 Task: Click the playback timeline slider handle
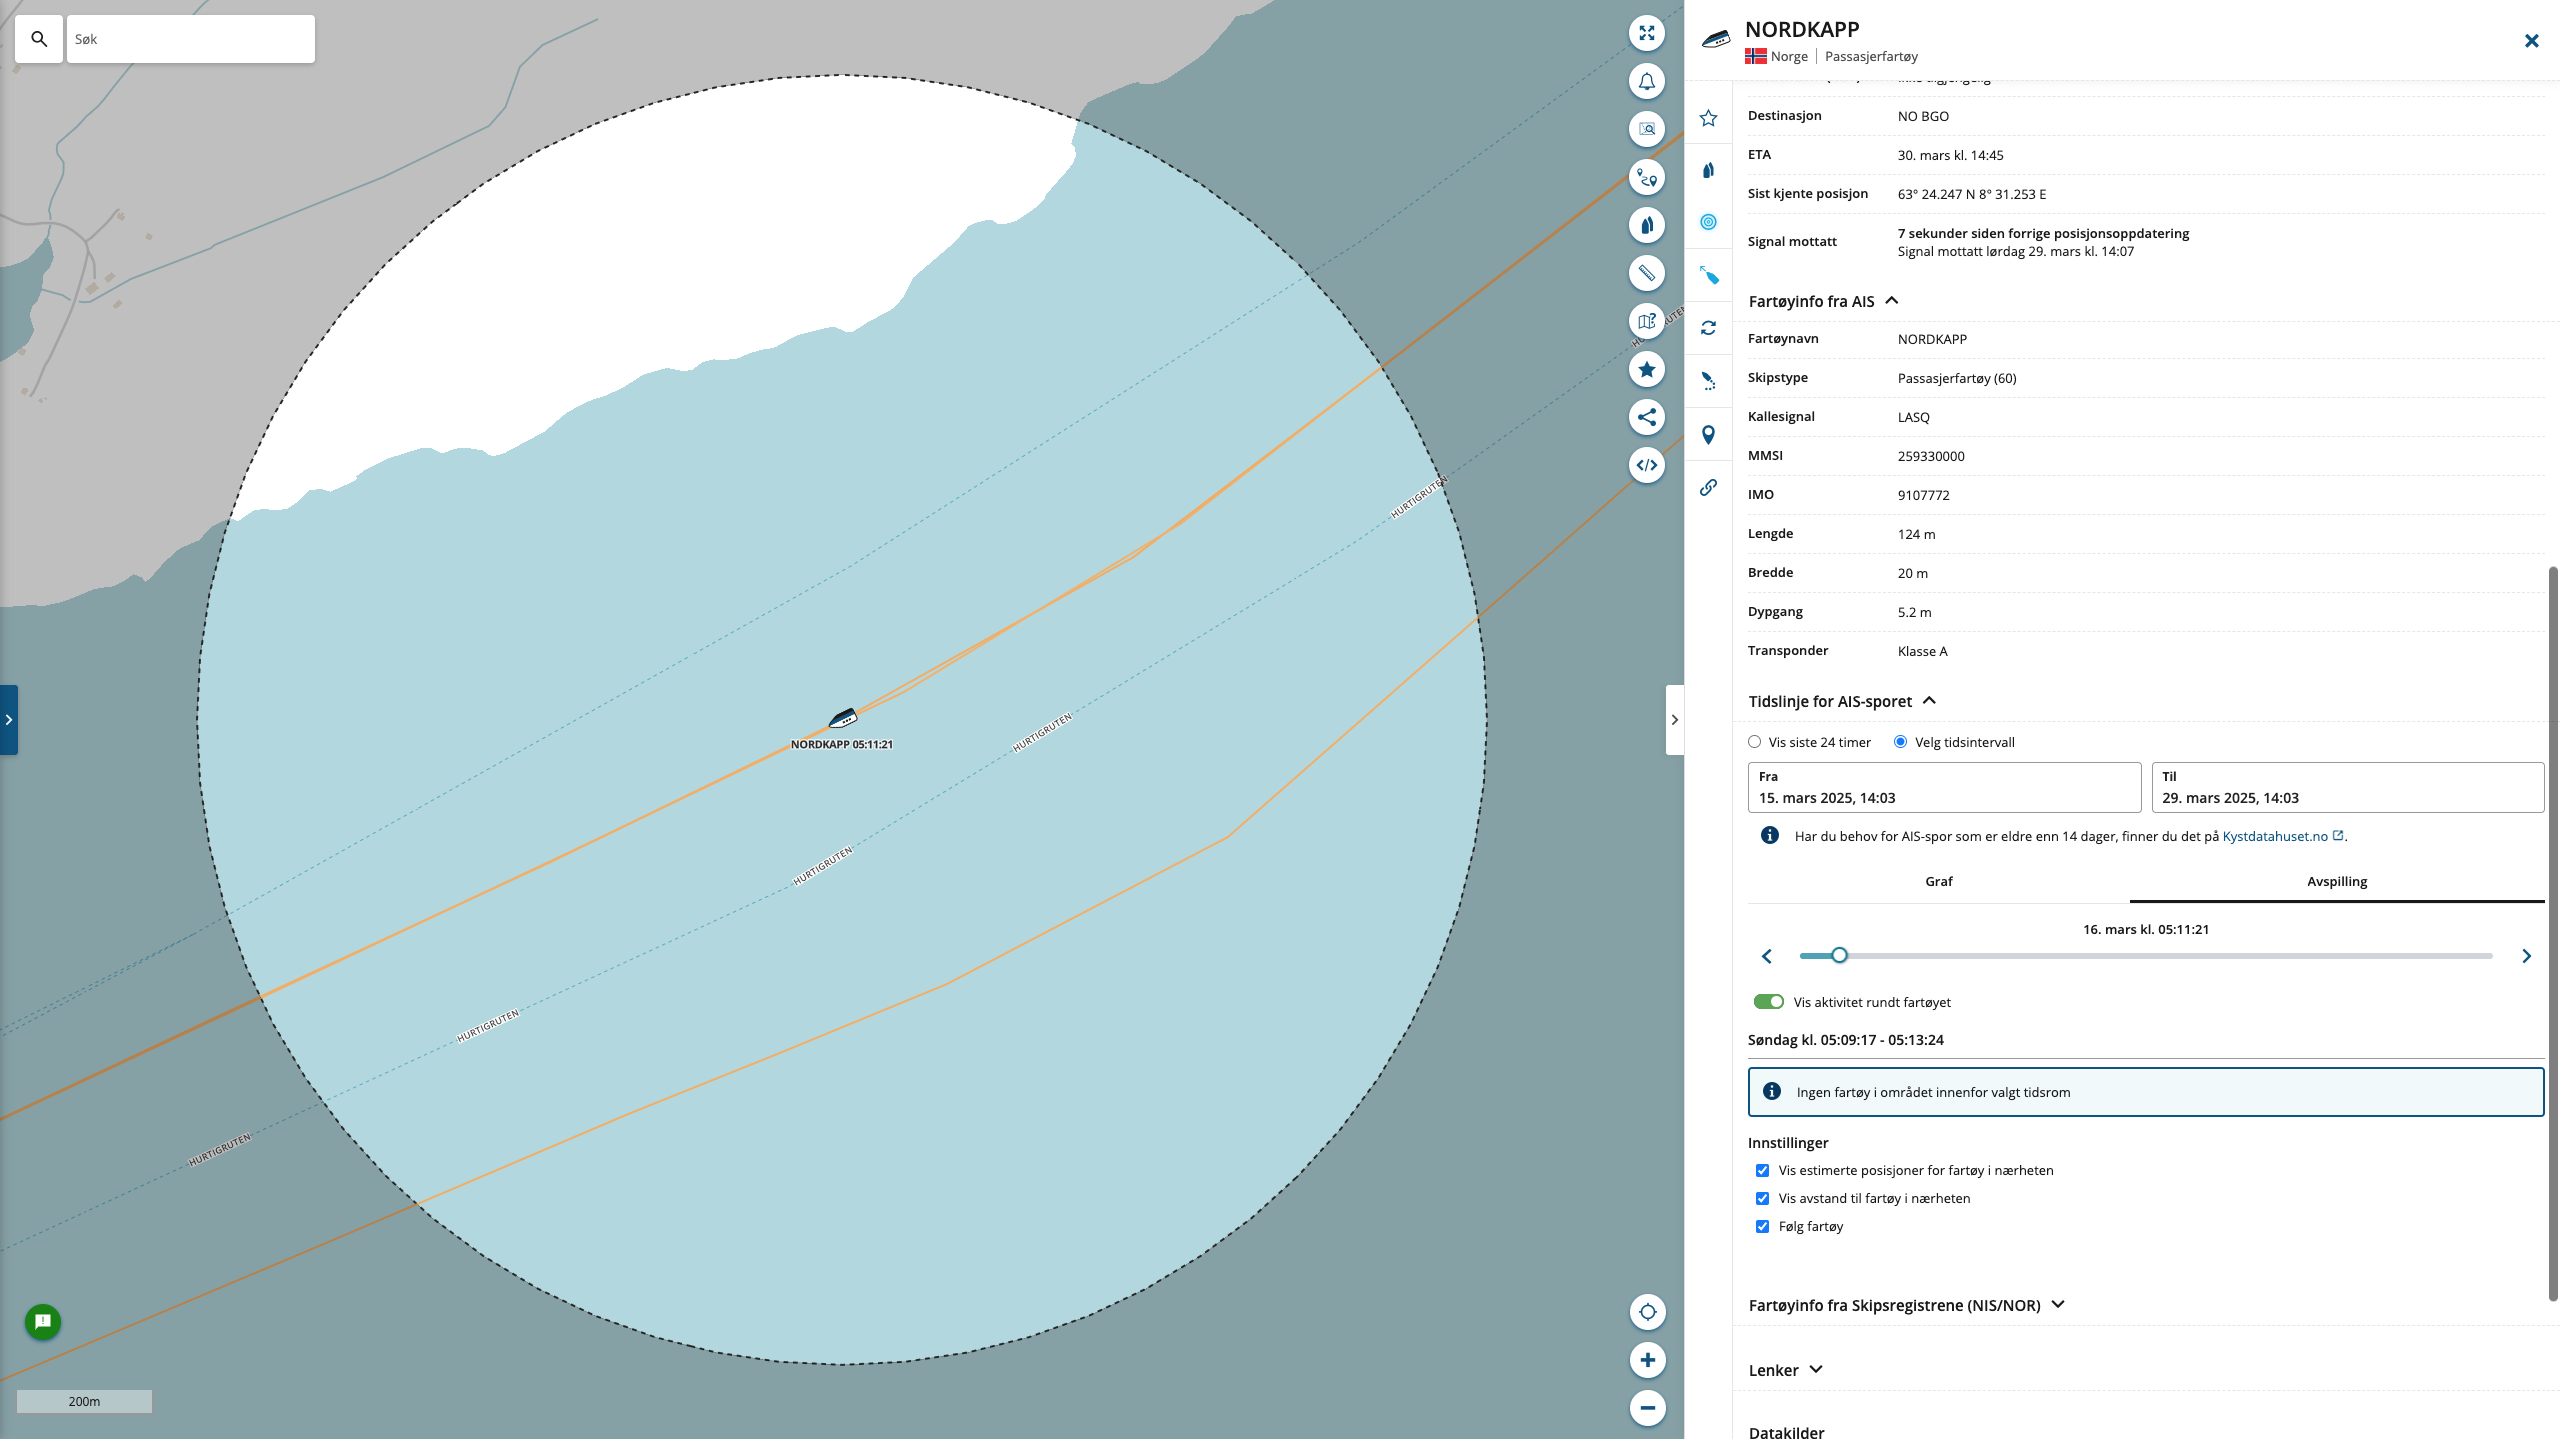(1839, 955)
